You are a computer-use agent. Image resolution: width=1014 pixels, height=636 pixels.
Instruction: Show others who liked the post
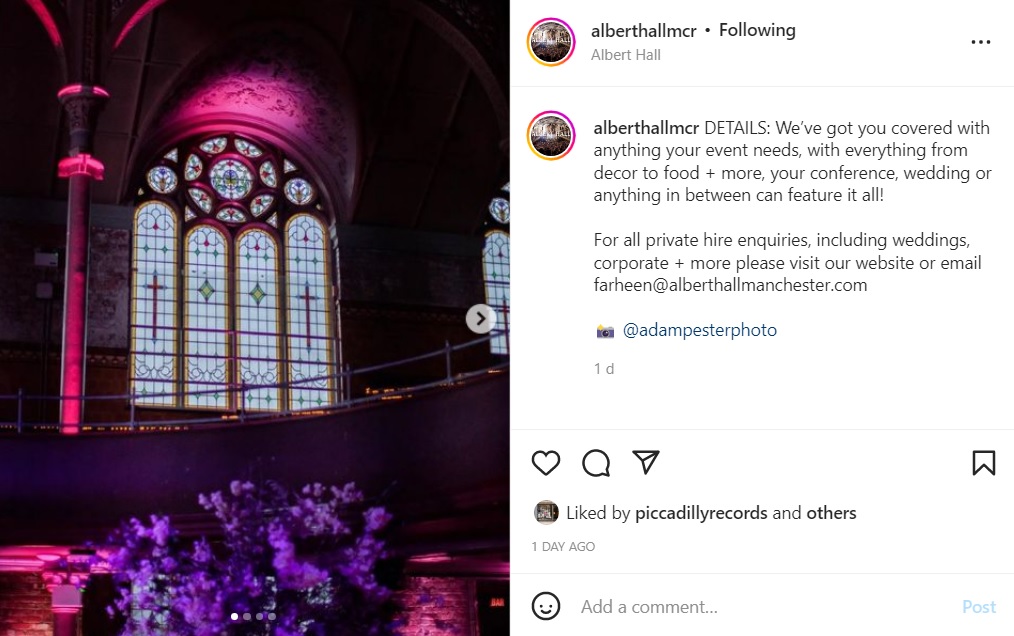click(831, 513)
